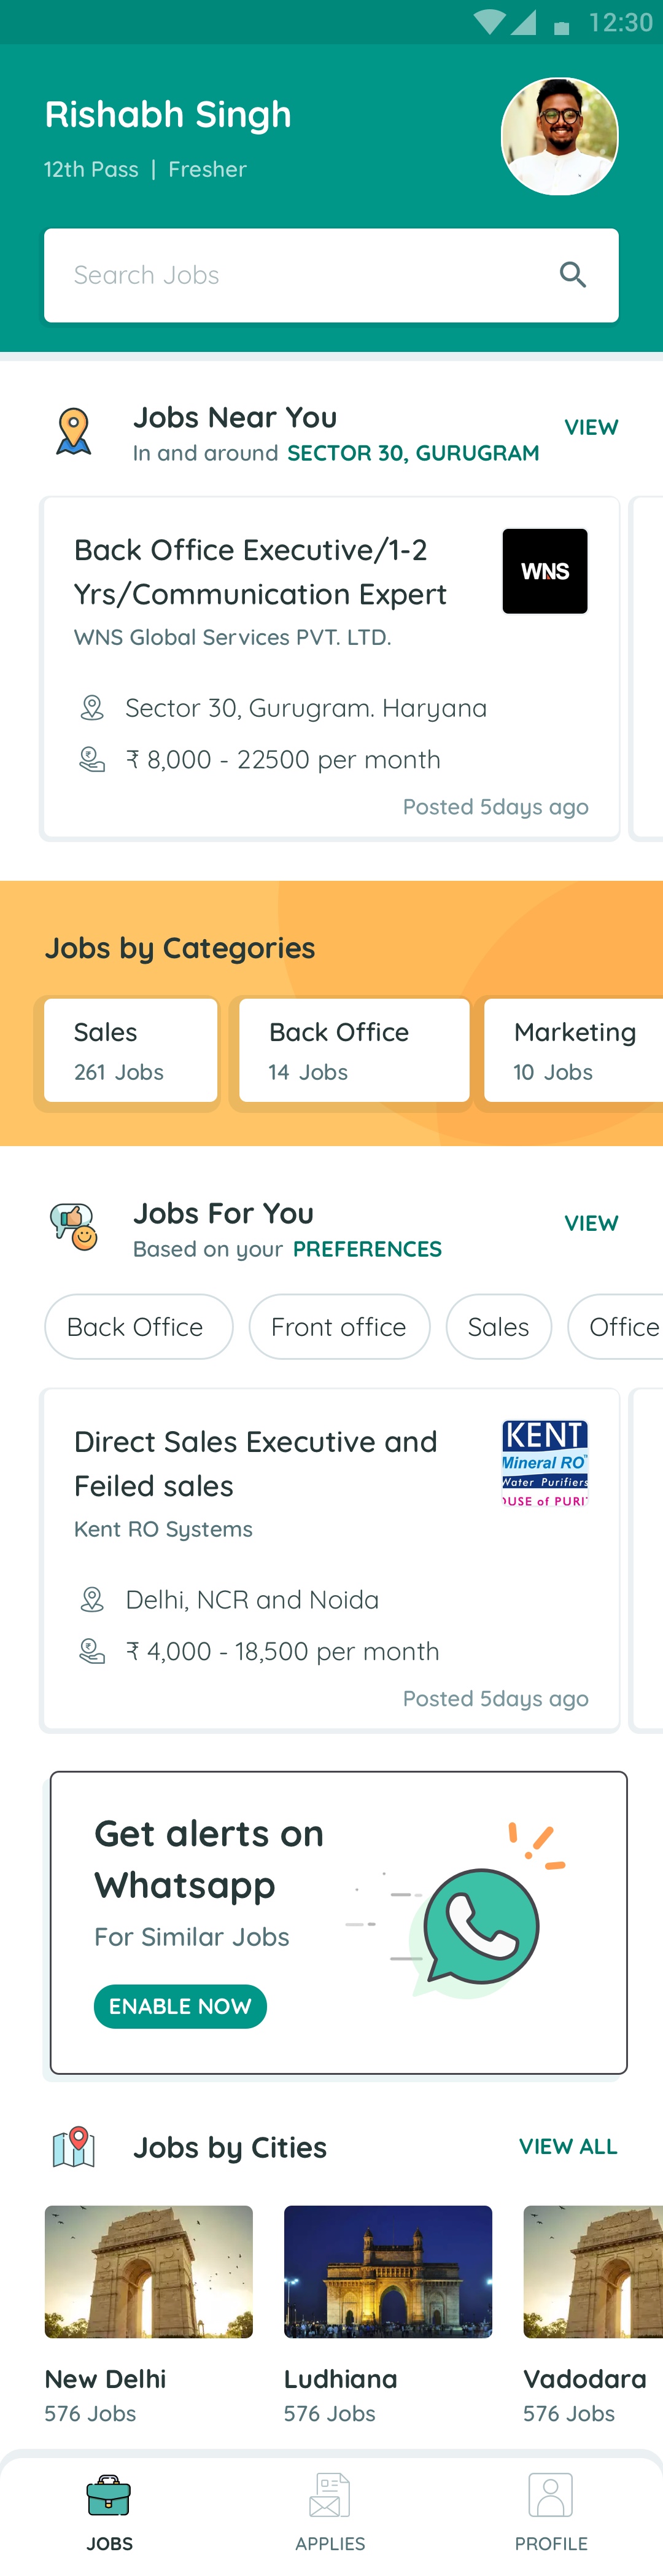This screenshot has width=663, height=2576.
Task: Open the Sales 261 Jobs category
Action: pos(130,1050)
